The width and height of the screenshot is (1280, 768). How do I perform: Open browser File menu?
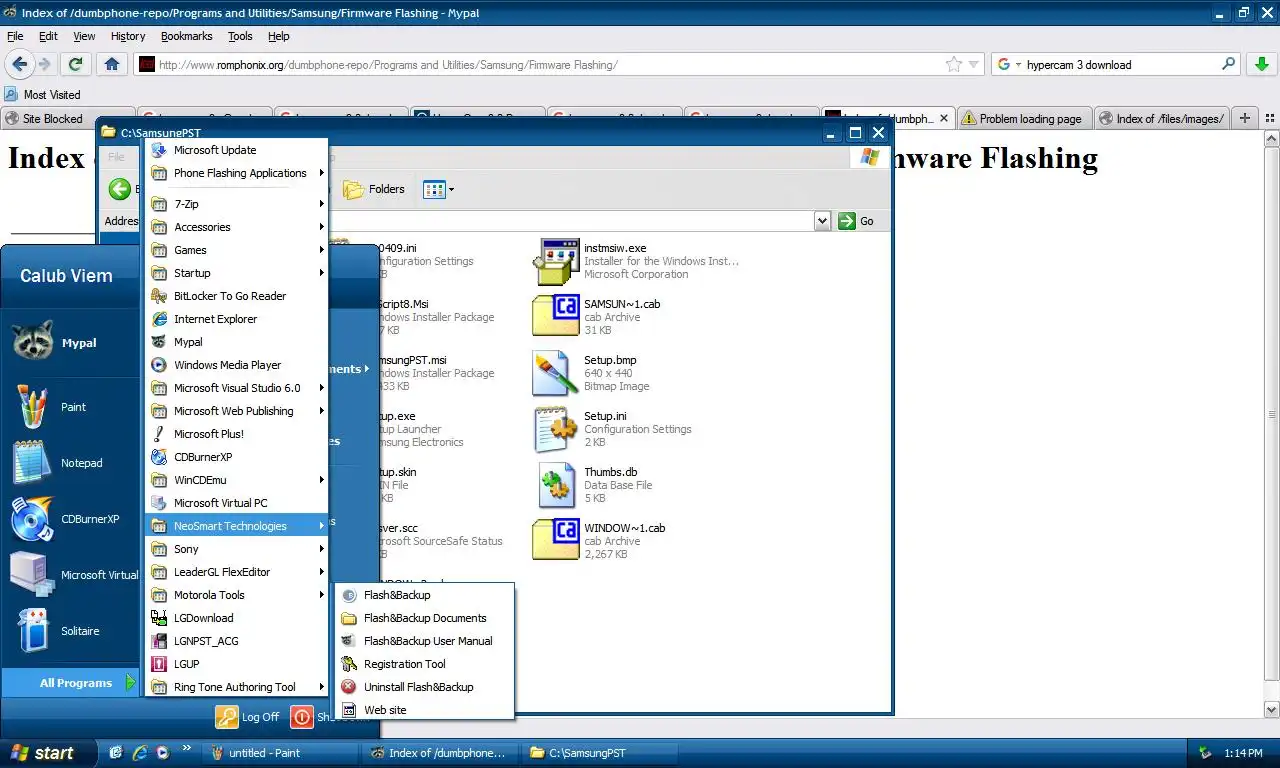15,36
